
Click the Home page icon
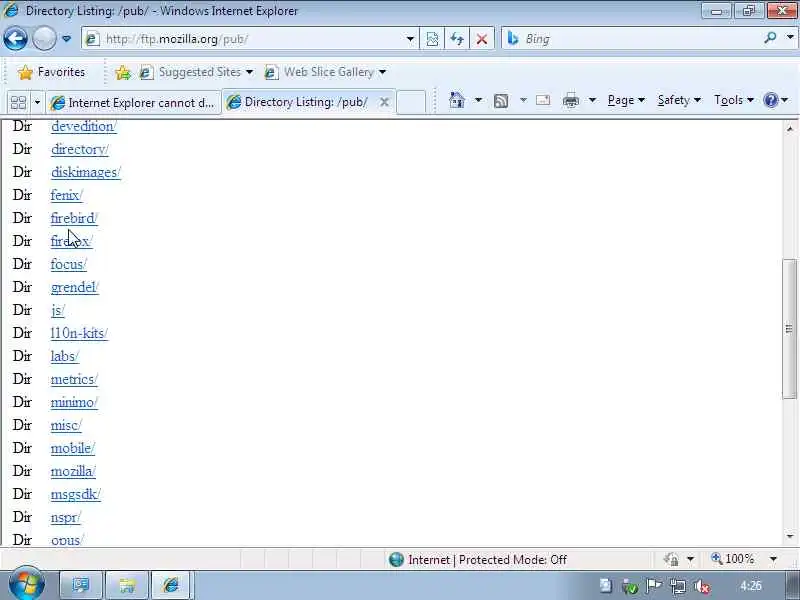457,101
